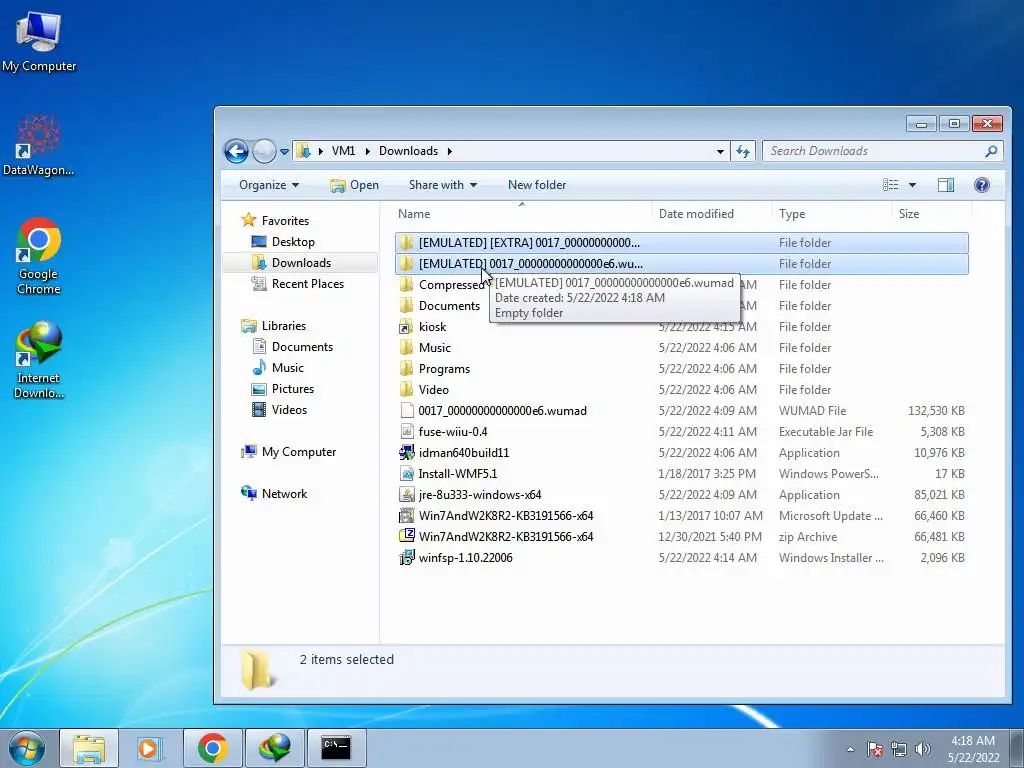Open Videos library in navigation pane
1024x768 pixels.
[279, 409]
